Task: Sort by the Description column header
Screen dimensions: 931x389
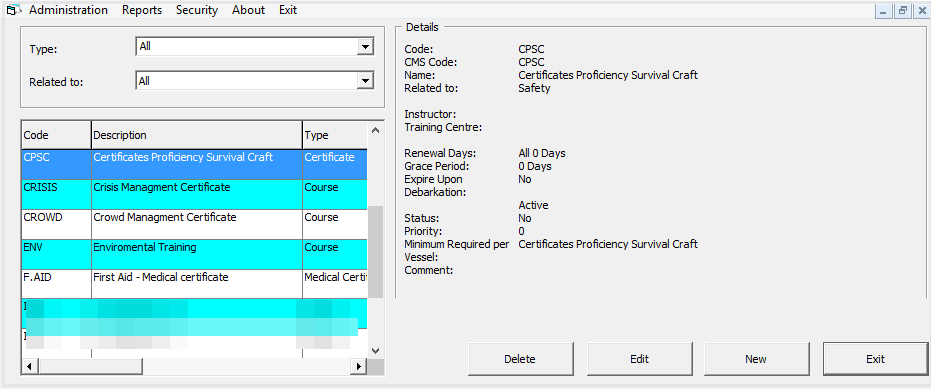Action: tap(197, 135)
